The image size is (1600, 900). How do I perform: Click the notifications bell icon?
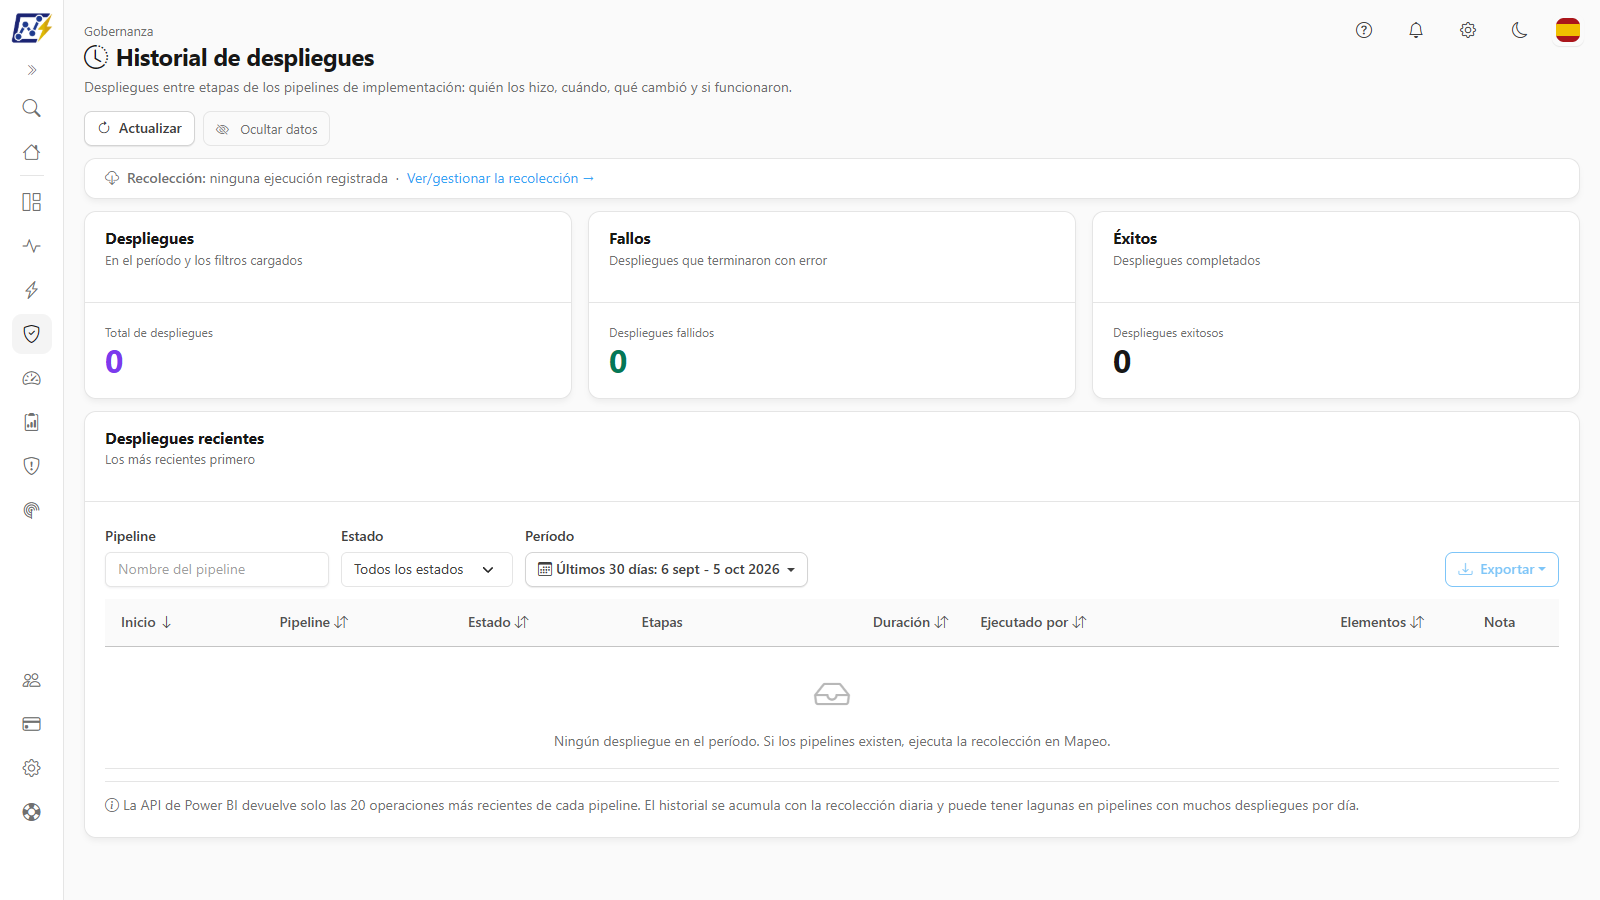[1416, 30]
